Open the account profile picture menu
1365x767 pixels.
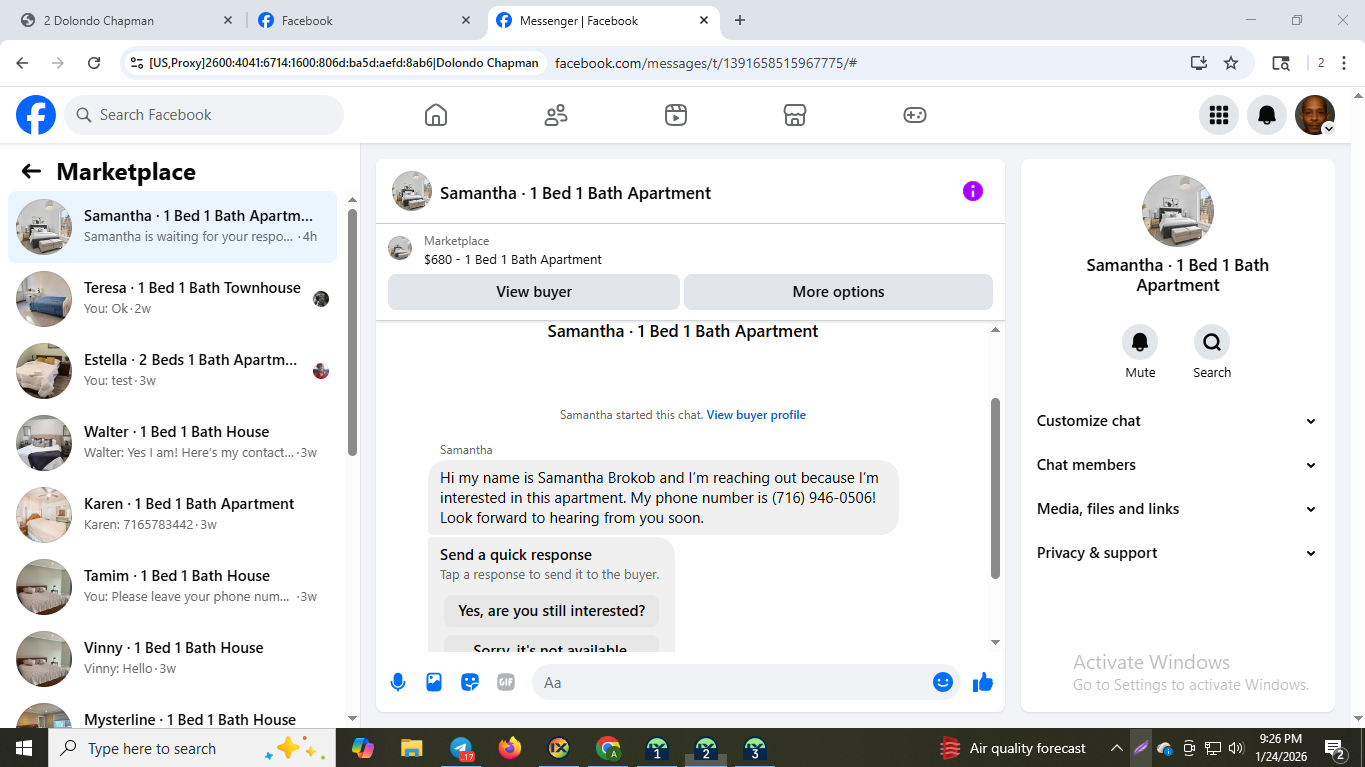(x=1315, y=115)
